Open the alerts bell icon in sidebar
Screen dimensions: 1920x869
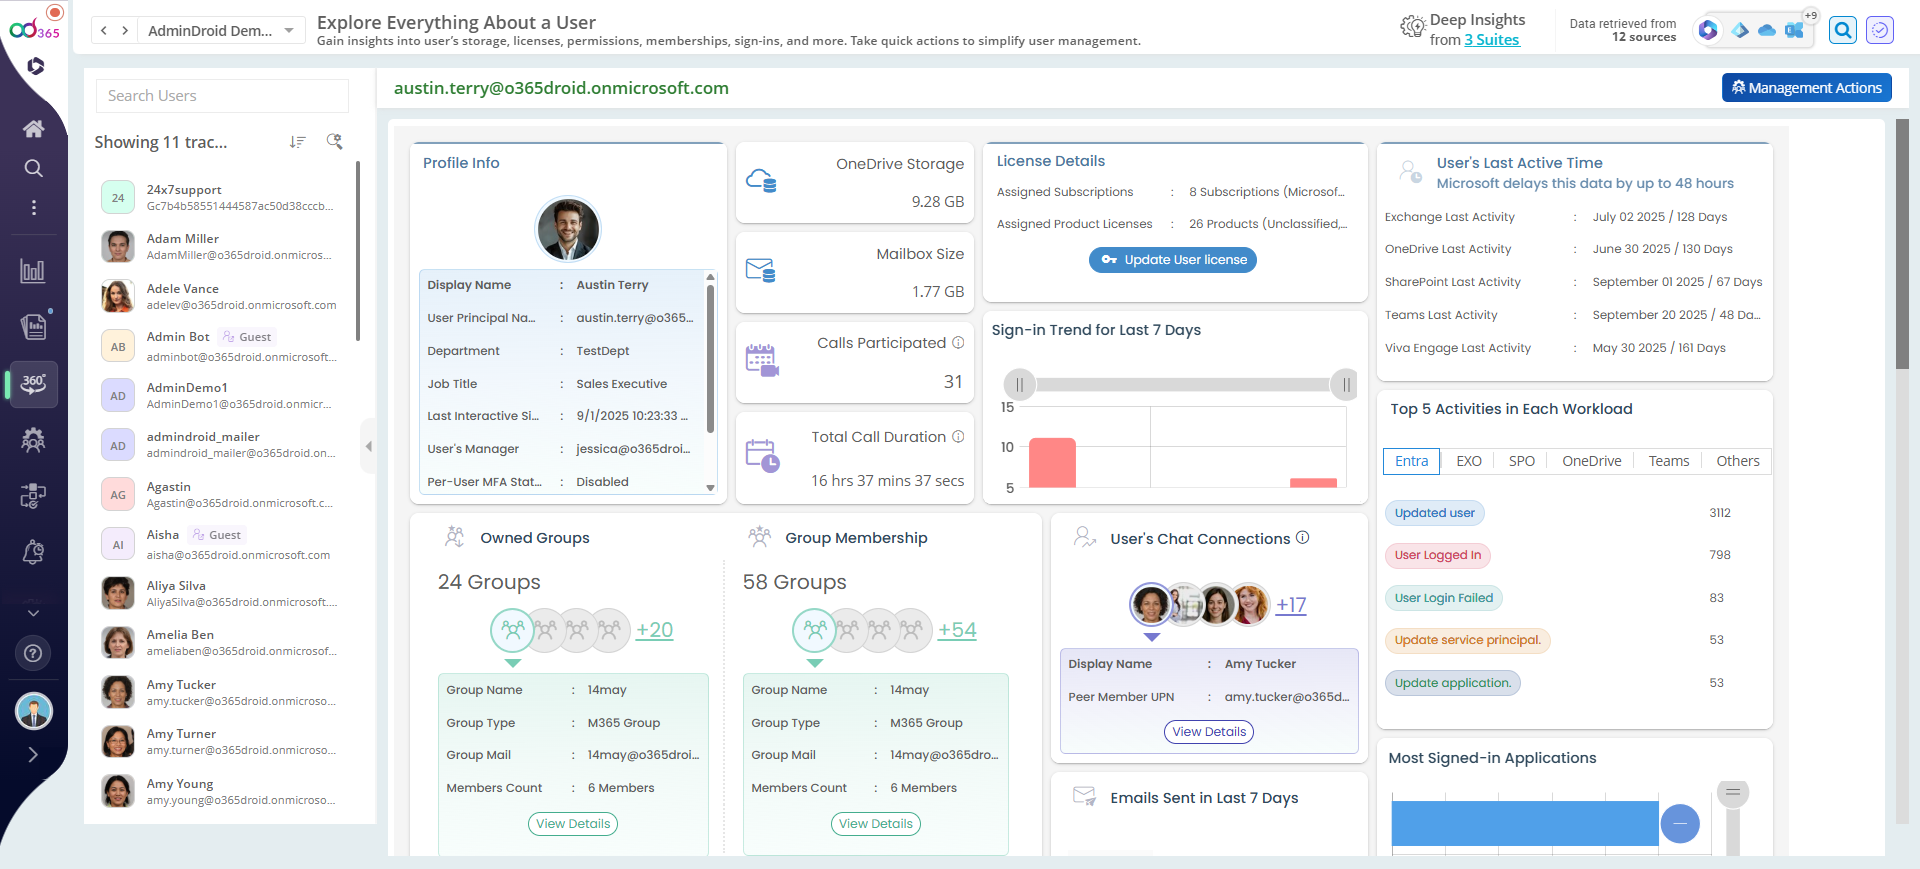[33, 551]
